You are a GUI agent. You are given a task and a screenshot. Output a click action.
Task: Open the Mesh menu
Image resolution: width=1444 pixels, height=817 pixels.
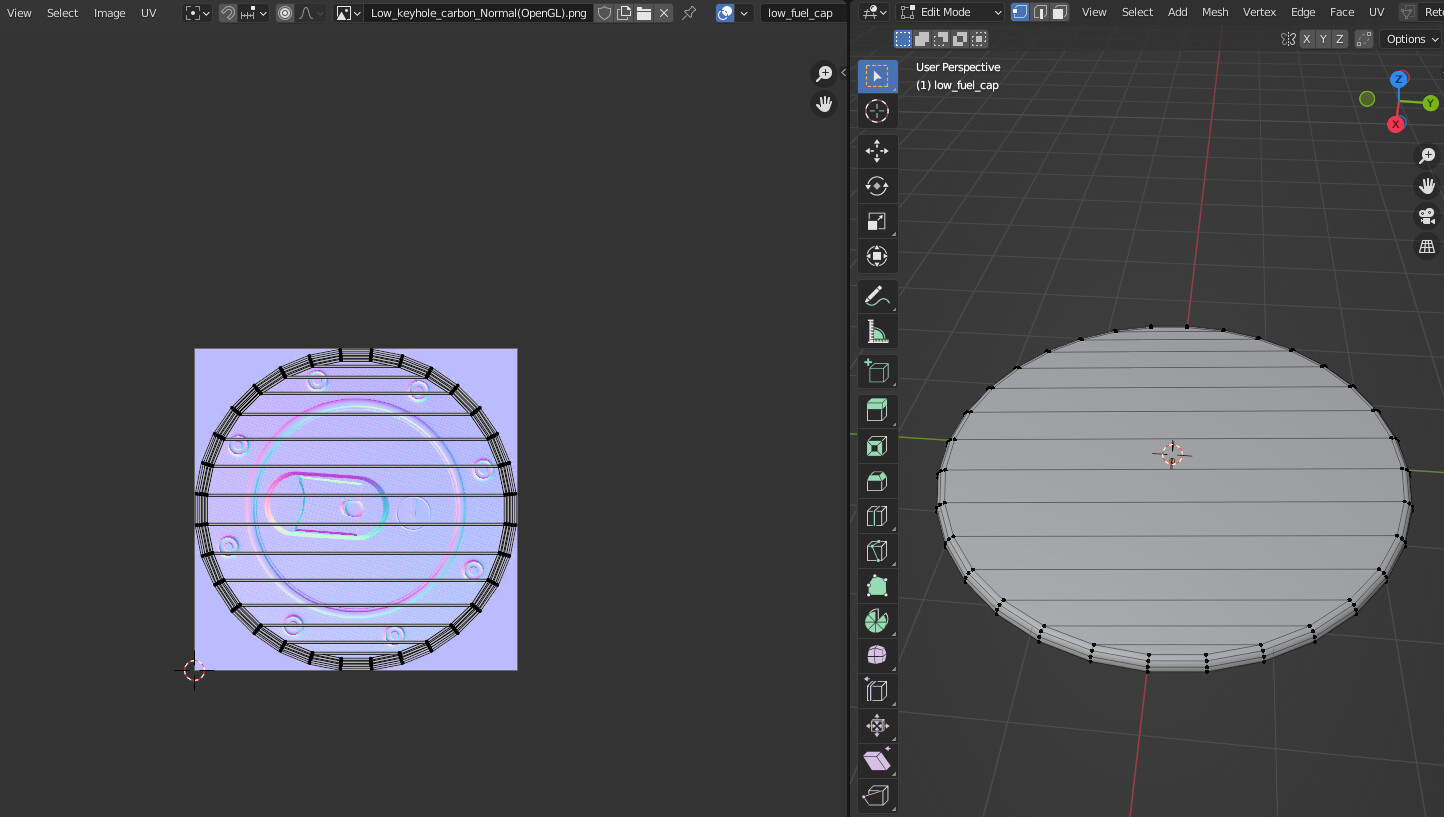pos(1215,12)
